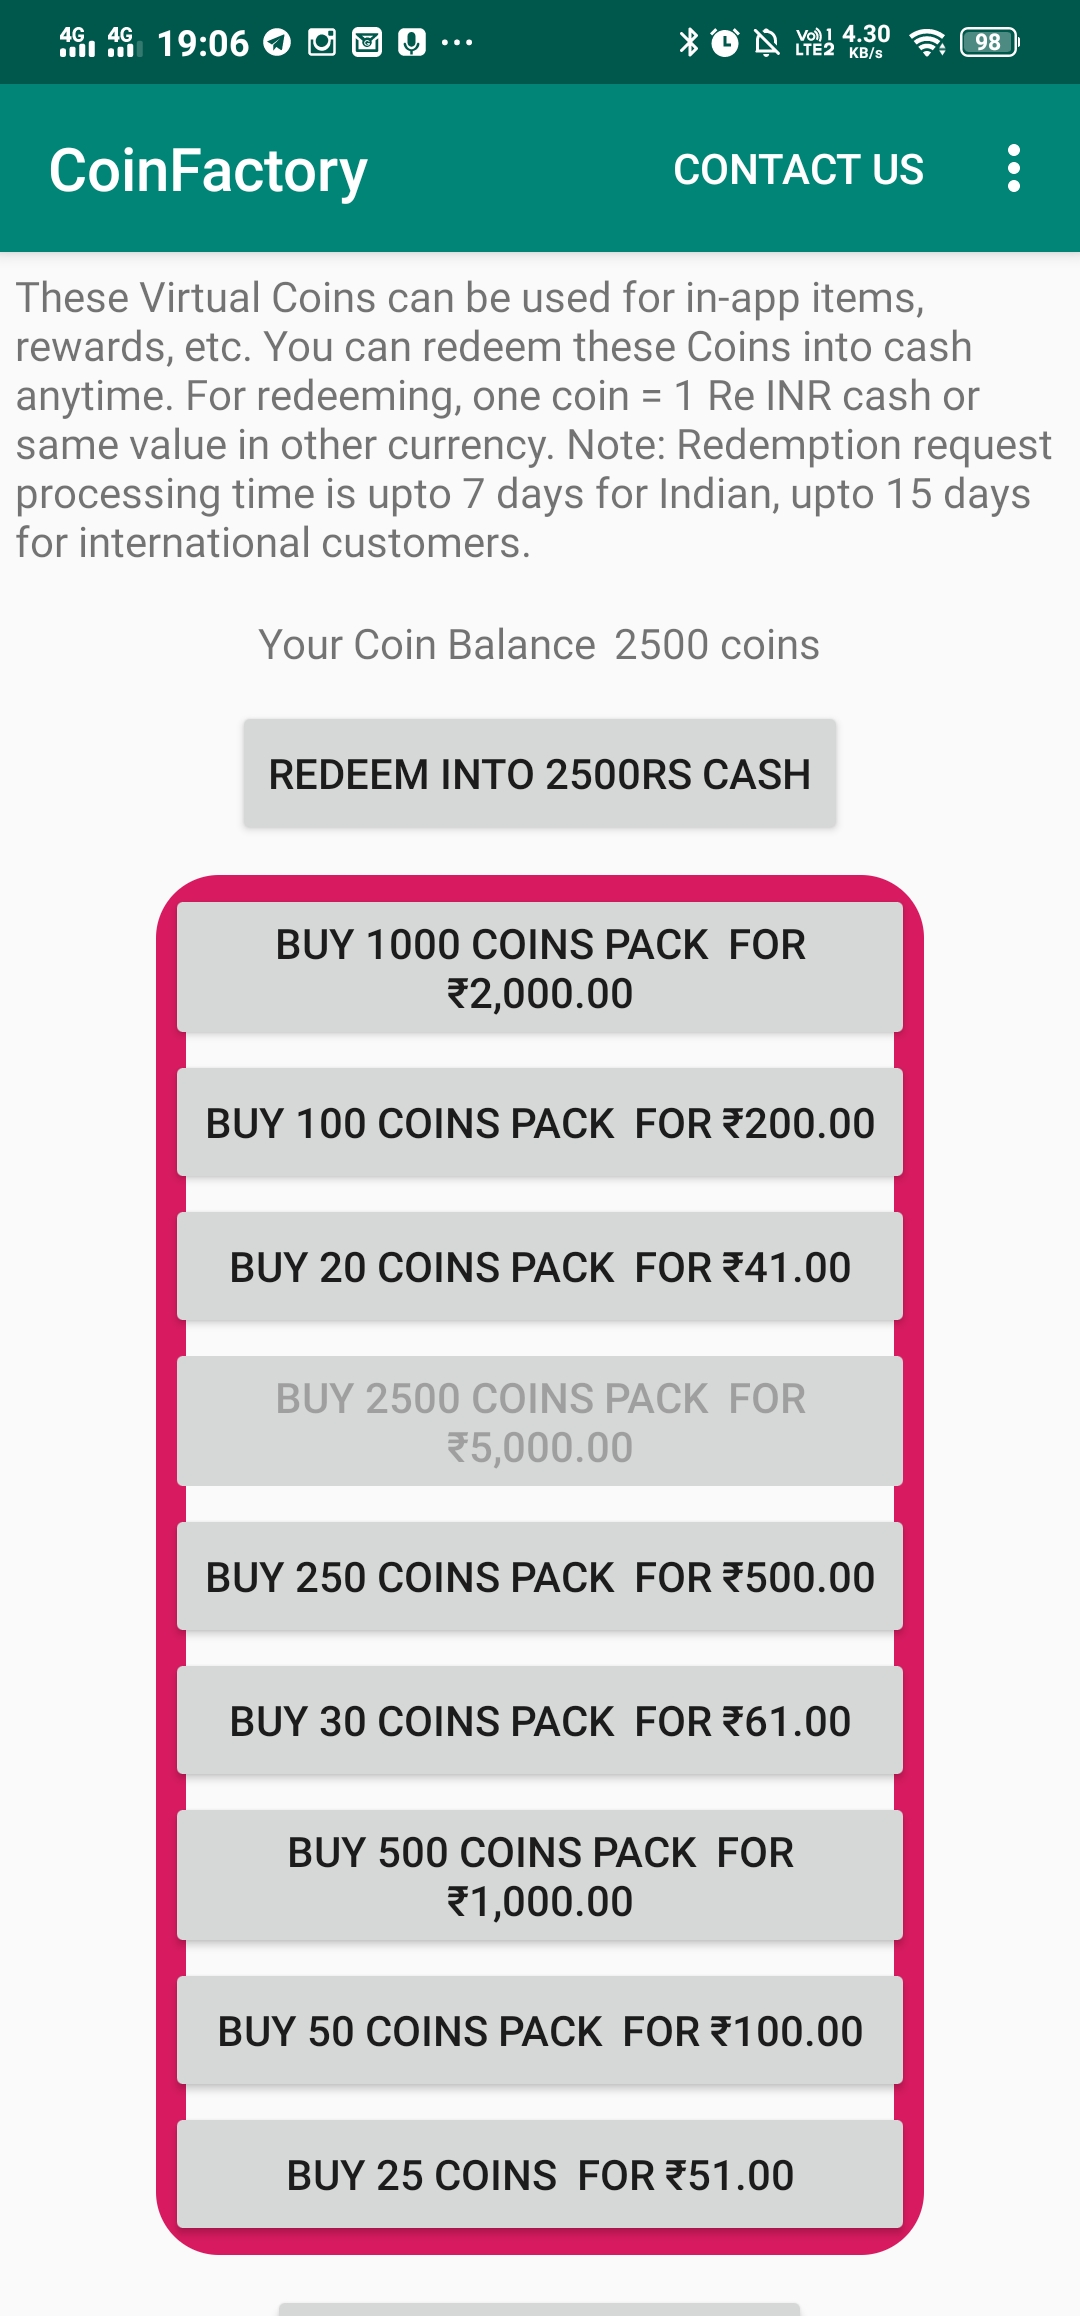The image size is (1080, 2316).
Task: Tap the greyed-out 2500 coins pack button
Action: coord(540,1422)
